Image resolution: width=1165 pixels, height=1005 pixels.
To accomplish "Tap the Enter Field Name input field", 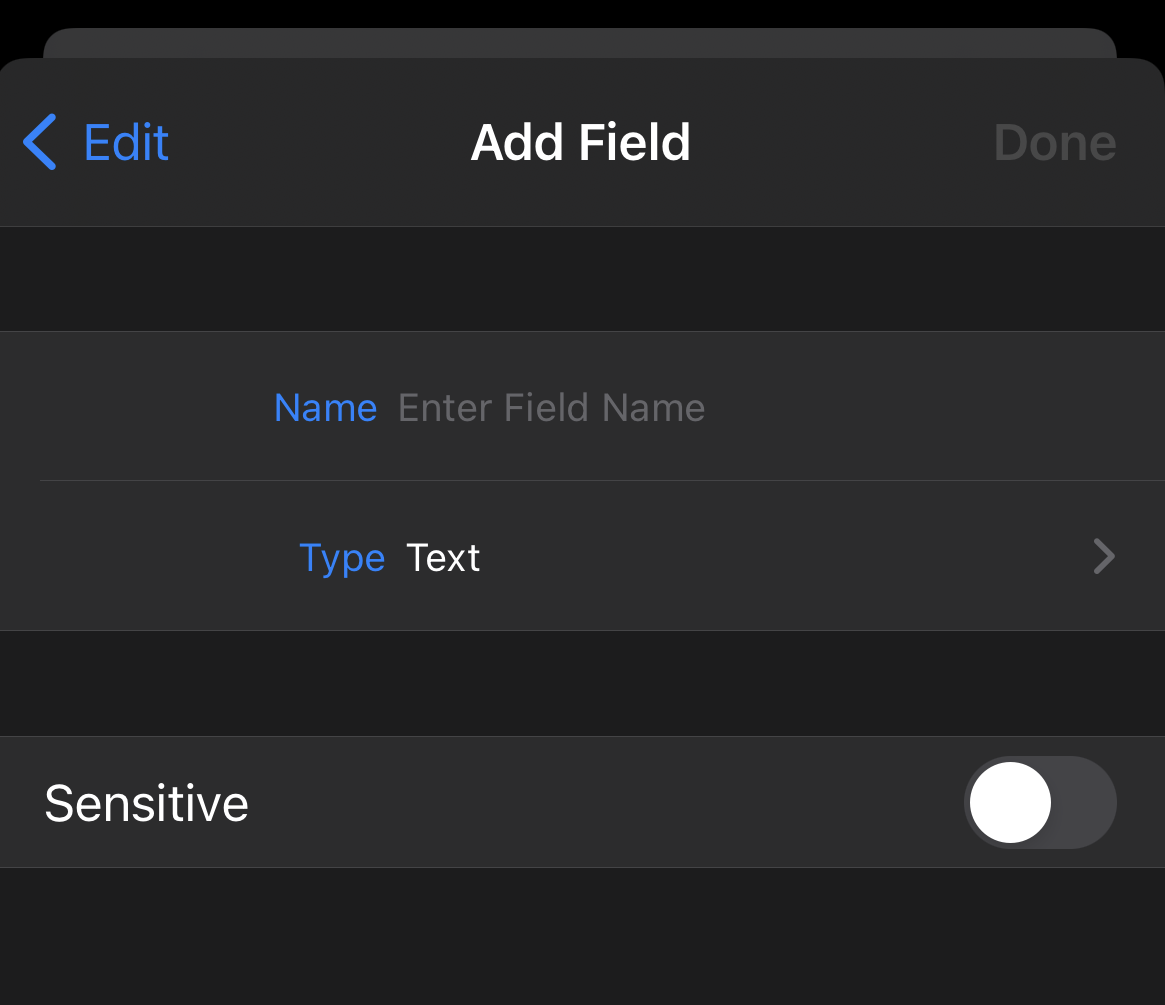I will click(551, 407).
